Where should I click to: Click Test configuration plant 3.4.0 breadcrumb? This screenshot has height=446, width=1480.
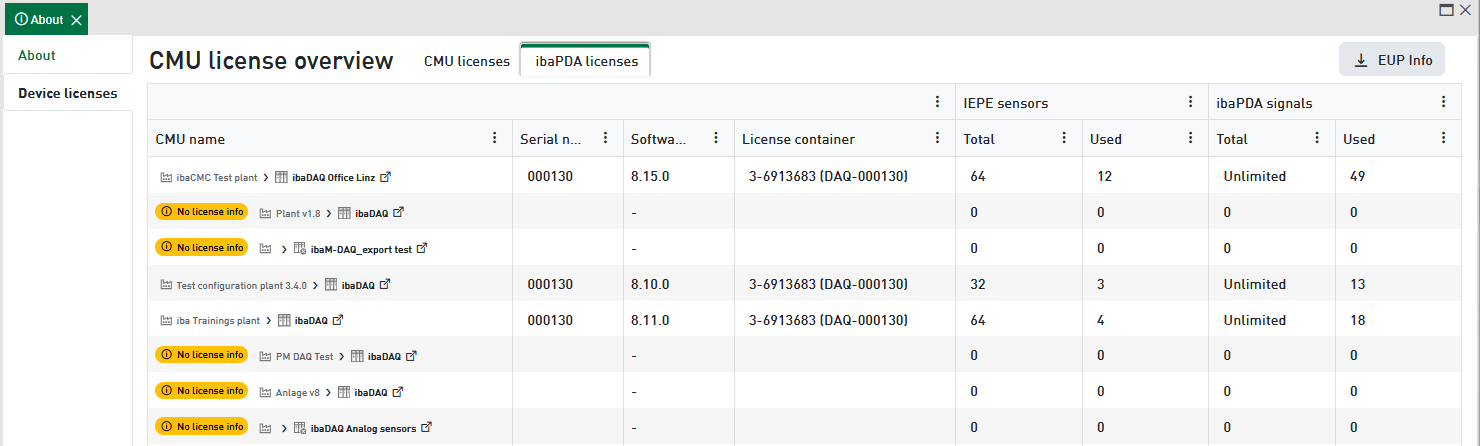coord(241,285)
